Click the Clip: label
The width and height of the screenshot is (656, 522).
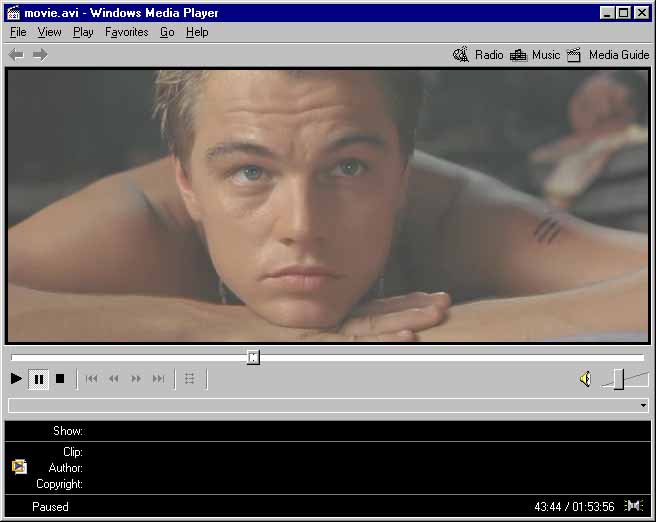[x=73, y=452]
